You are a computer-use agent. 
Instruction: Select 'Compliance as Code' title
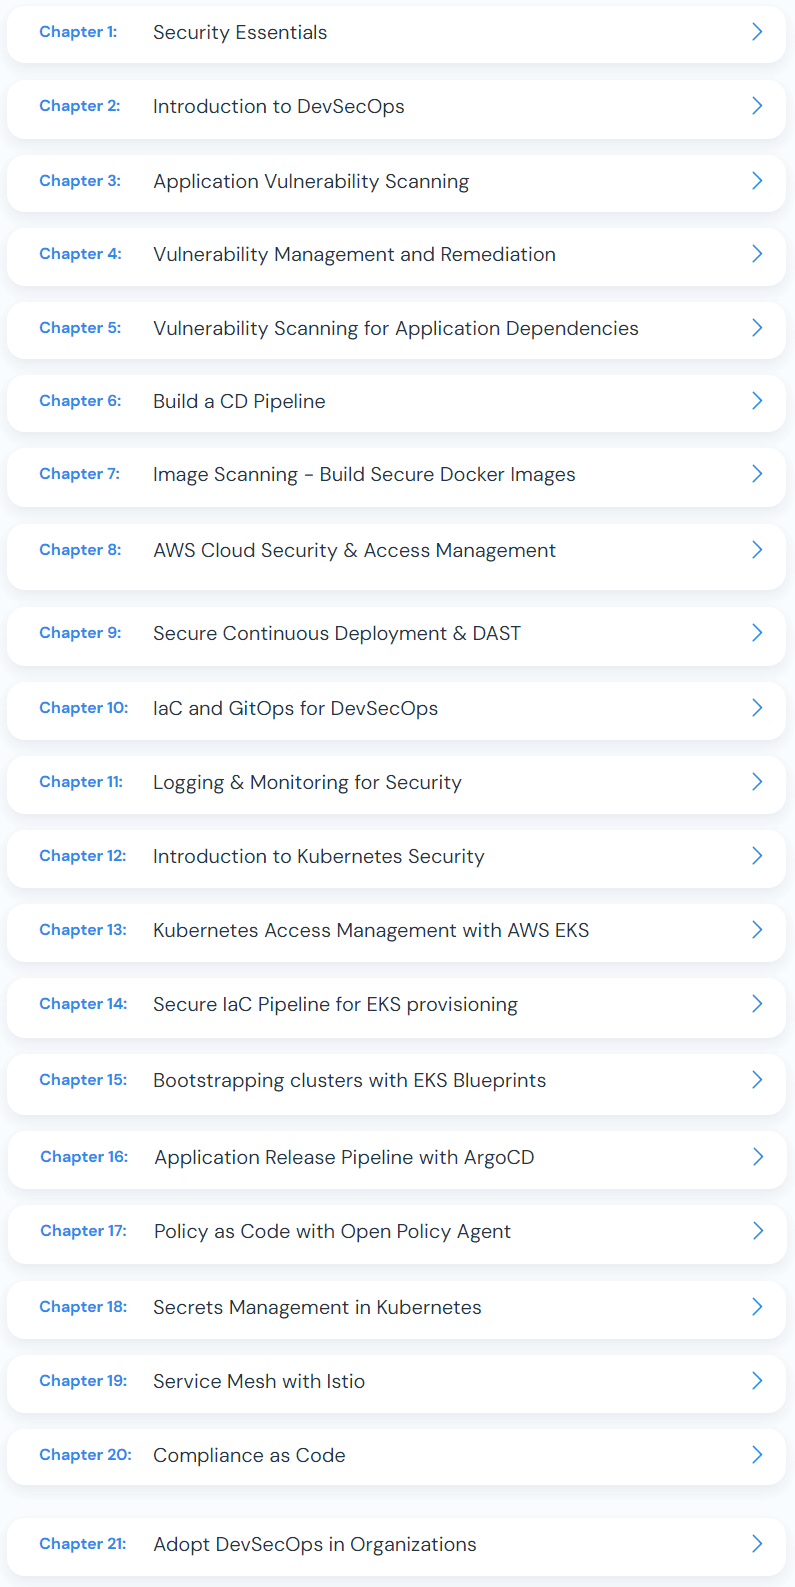[x=249, y=1455]
